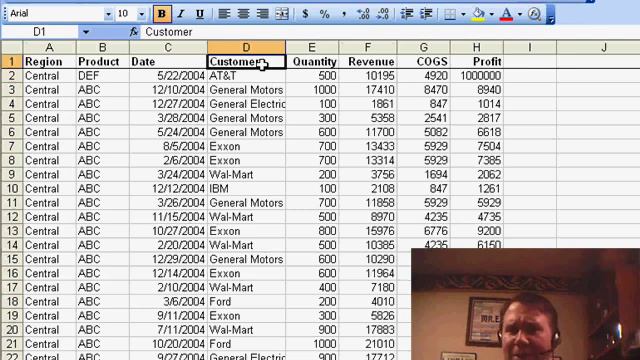The width and height of the screenshot is (640, 360).
Task: Select column E header
Action: point(312,47)
